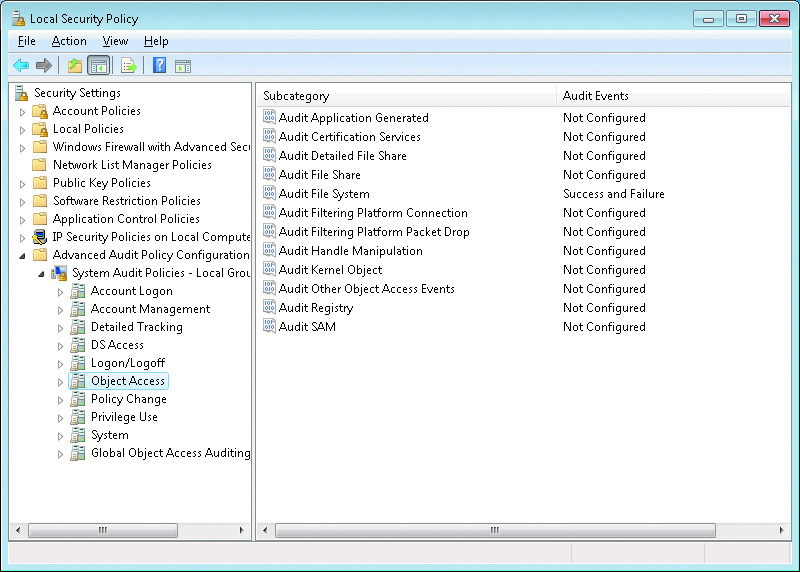Click the Audit File System policy icon
Viewport: 800px width, 572px height.
[269, 193]
